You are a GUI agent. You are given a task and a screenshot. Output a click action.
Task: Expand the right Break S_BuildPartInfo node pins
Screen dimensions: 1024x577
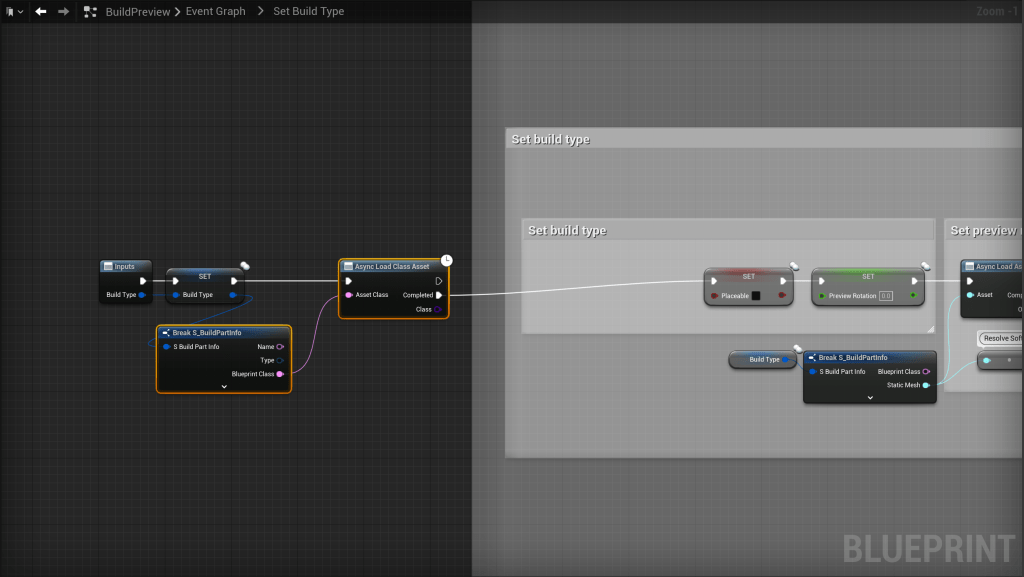870,397
